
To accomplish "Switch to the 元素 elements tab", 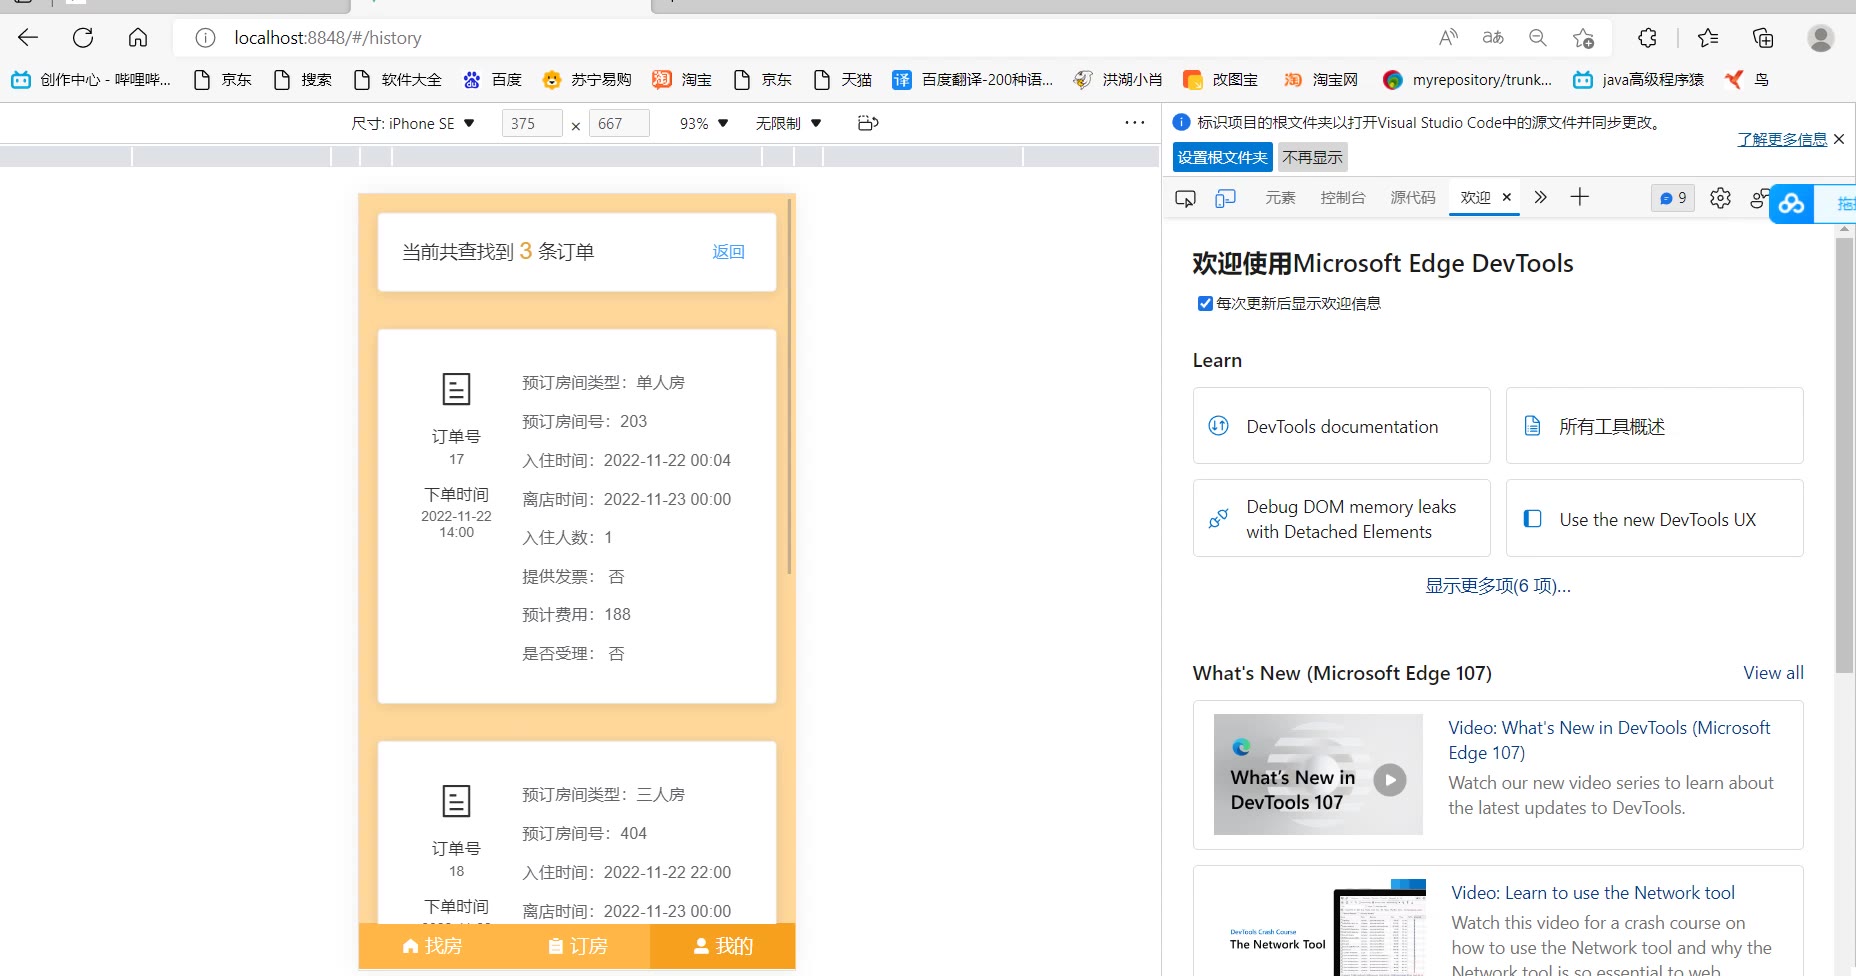I will 1280,198.
